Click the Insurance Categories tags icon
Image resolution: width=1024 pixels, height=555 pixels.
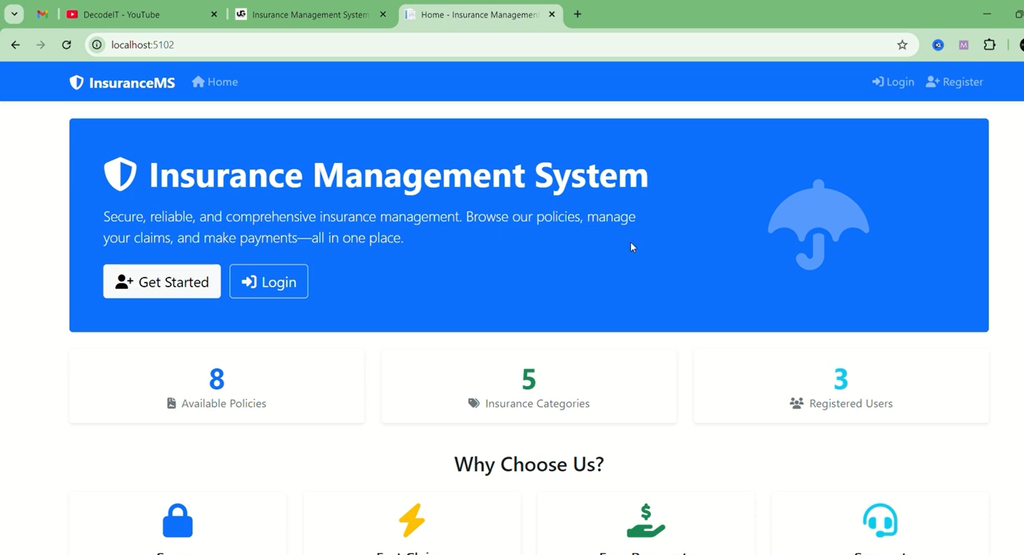pos(473,404)
